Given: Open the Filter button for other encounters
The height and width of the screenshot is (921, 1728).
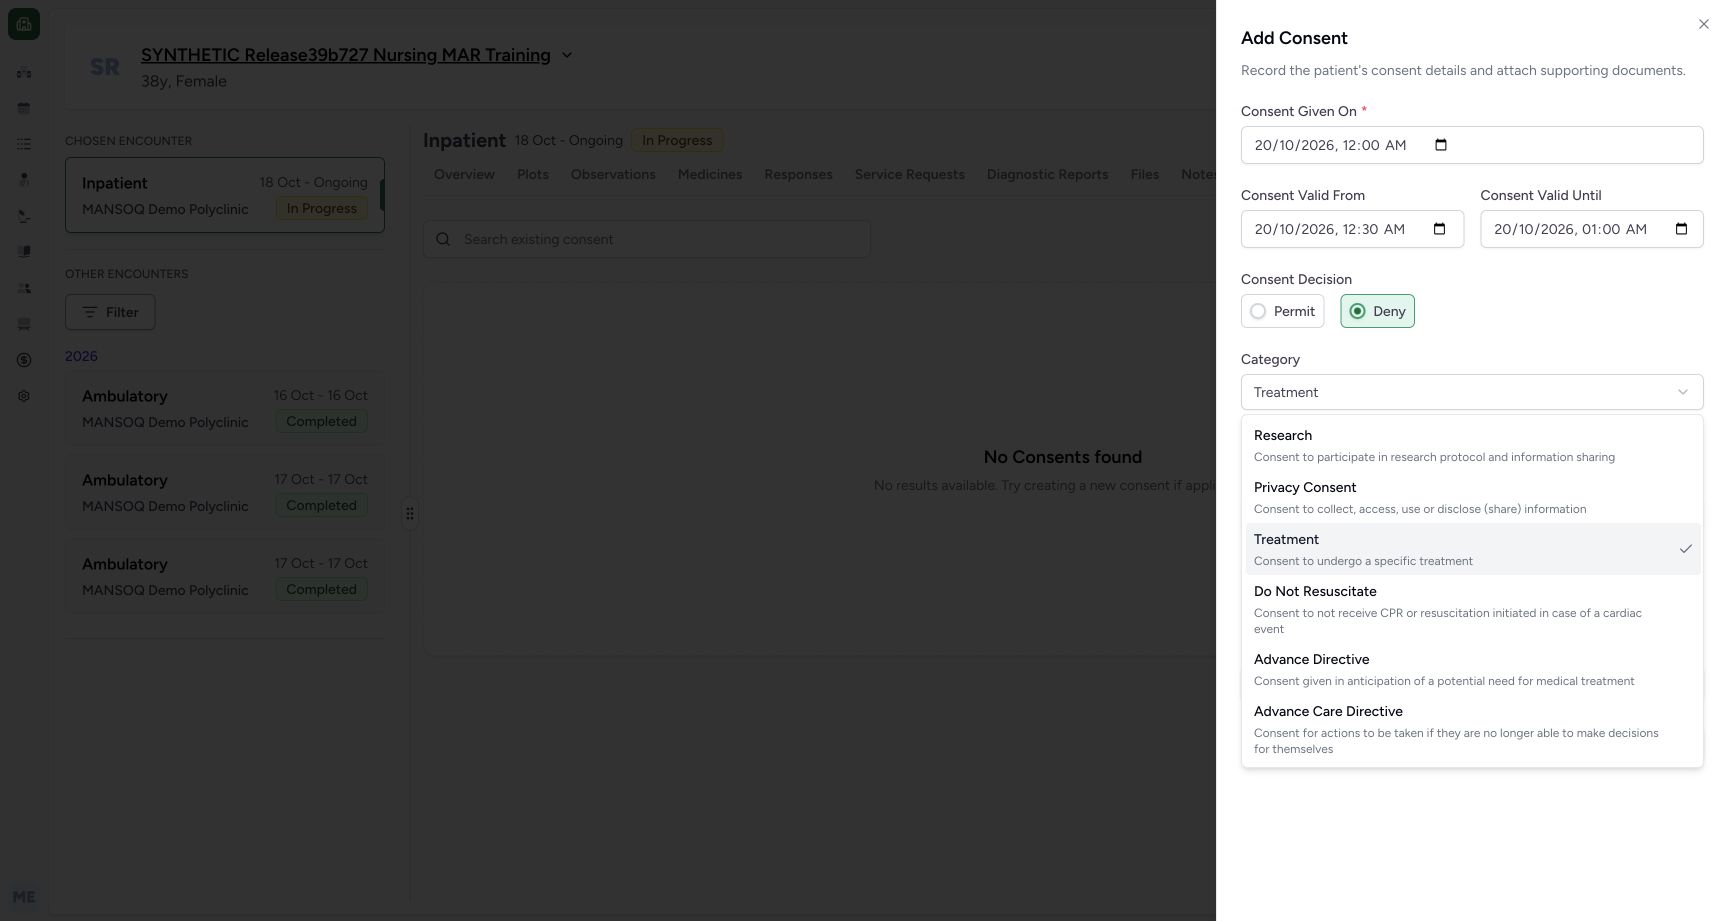Looking at the screenshot, I should [x=110, y=312].
